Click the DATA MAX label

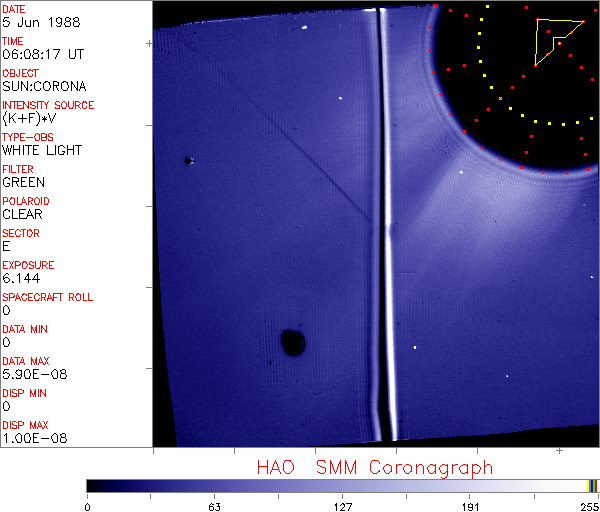point(26,361)
